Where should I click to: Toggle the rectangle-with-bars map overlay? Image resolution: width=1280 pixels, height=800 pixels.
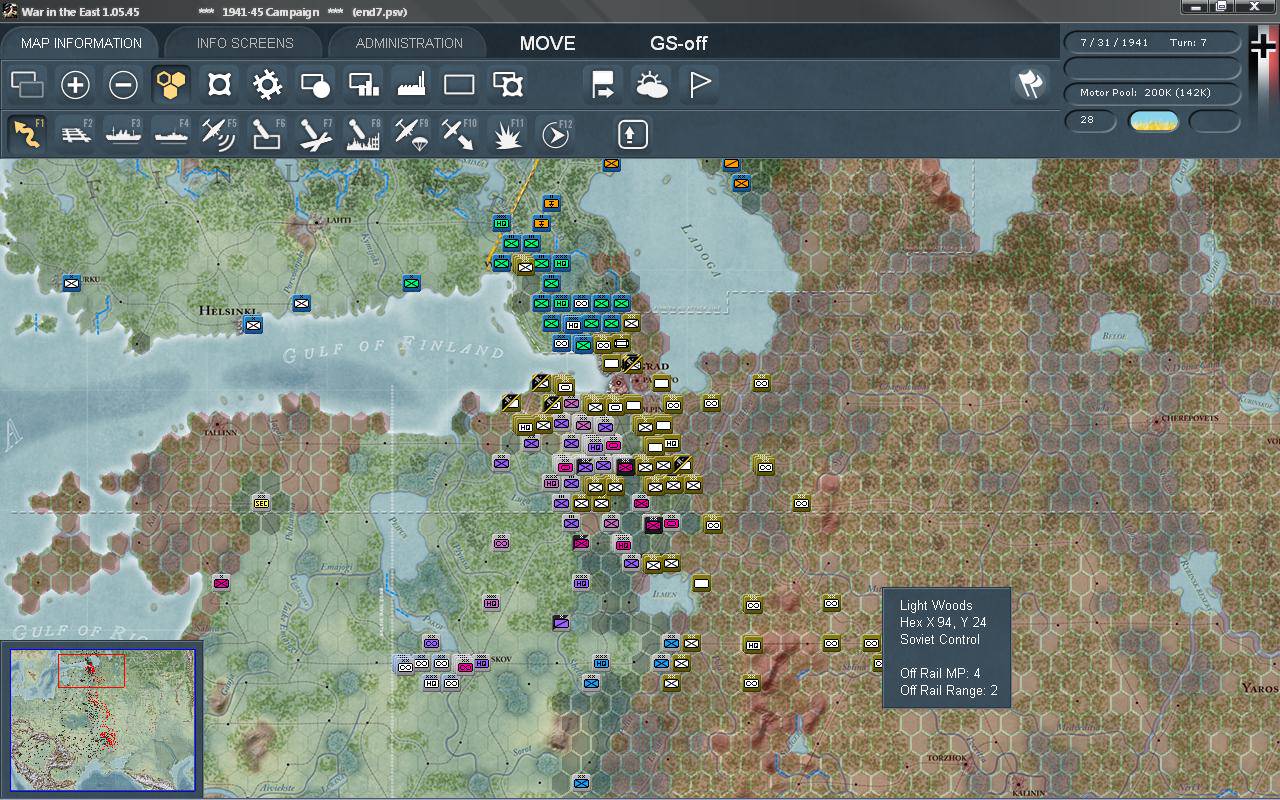[363, 85]
